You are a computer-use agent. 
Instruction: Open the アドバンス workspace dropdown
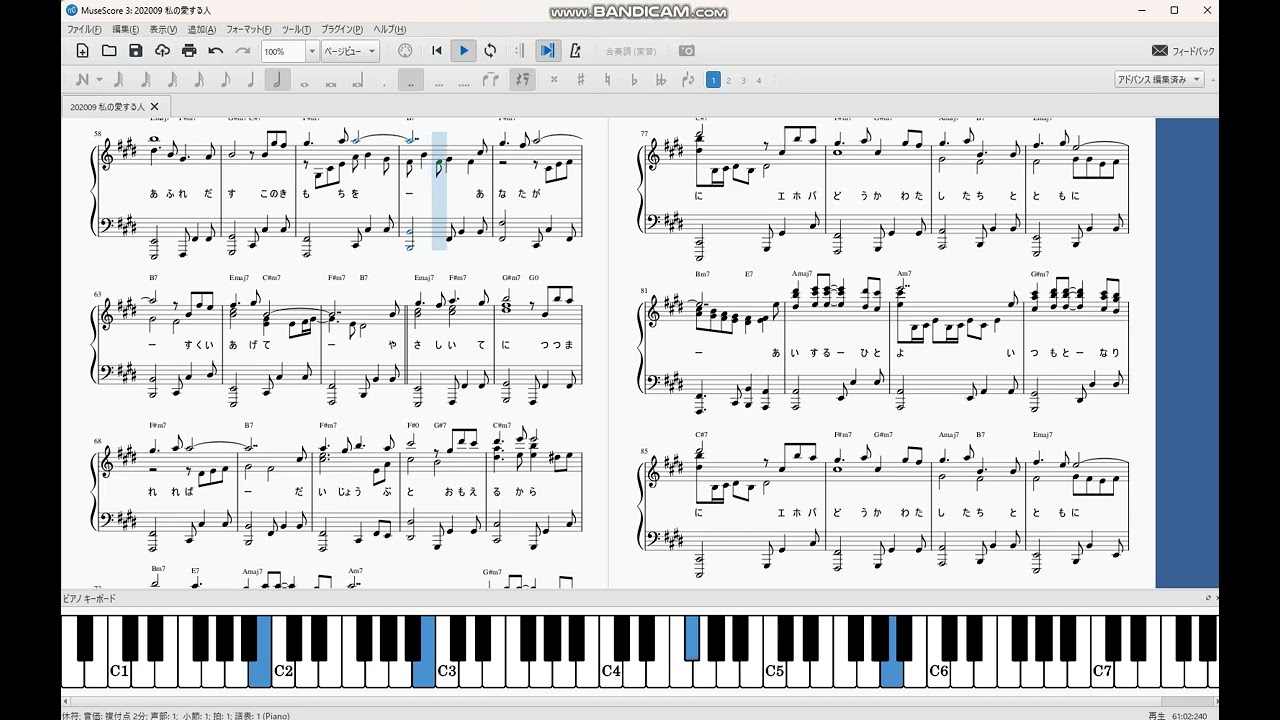(x=1160, y=80)
